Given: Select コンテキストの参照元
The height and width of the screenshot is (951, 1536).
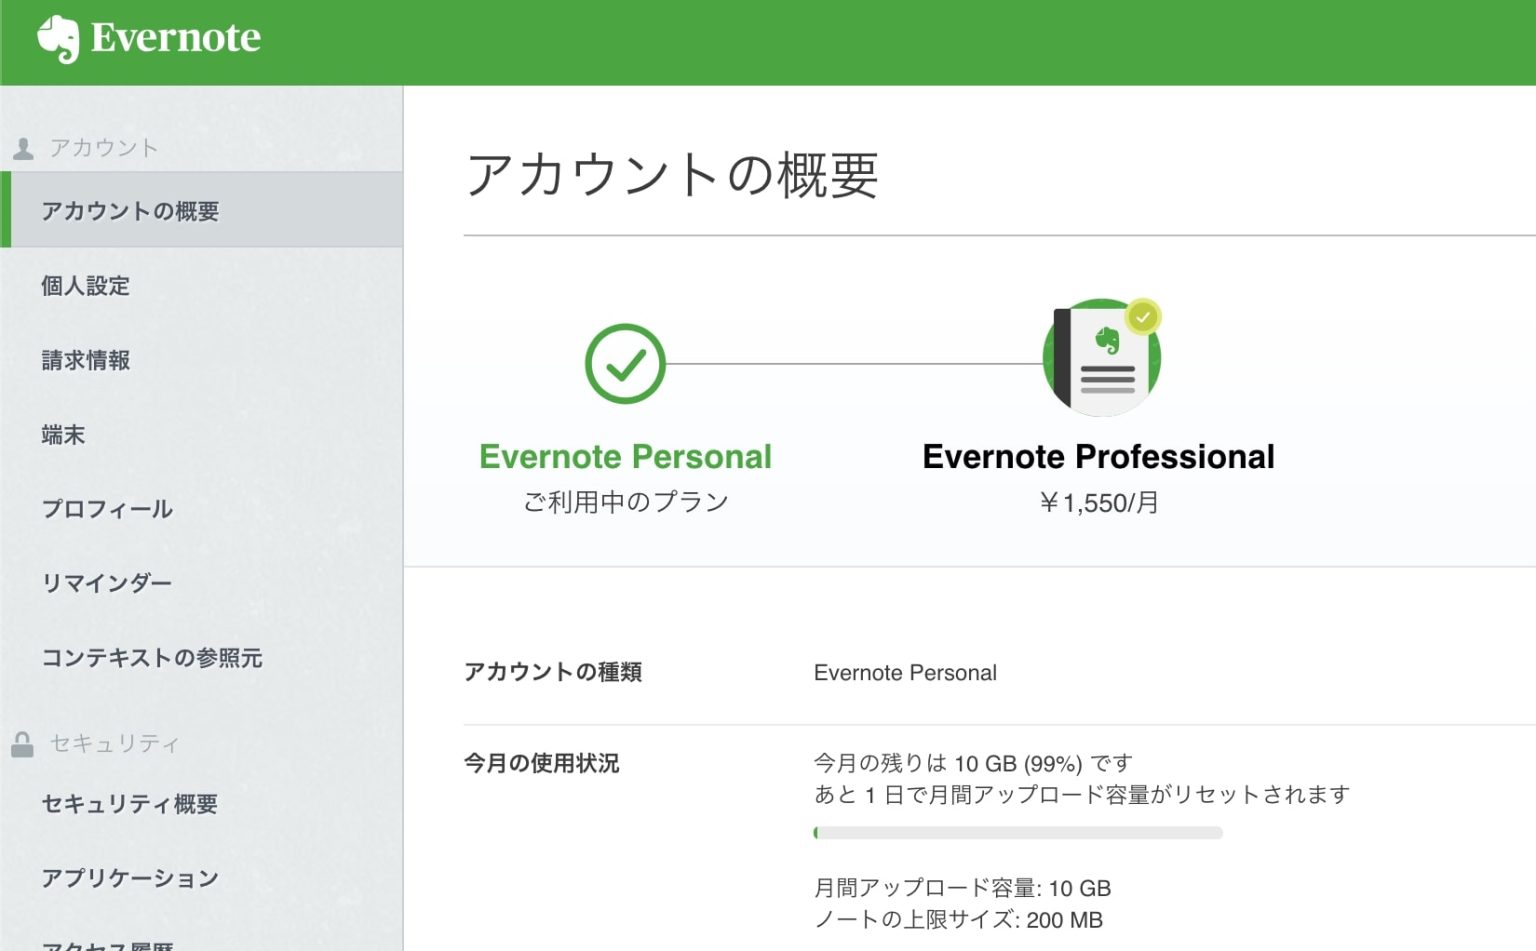Looking at the screenshot, I should [x=153, y=658].
